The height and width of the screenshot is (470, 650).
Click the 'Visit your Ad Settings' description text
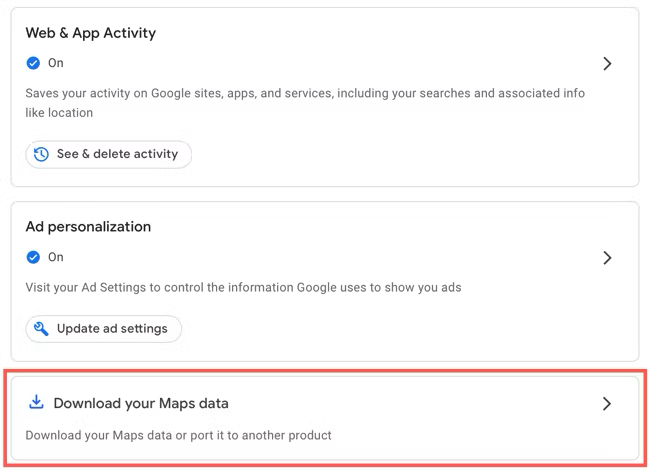pyautogui.click(x=243, y=287)
